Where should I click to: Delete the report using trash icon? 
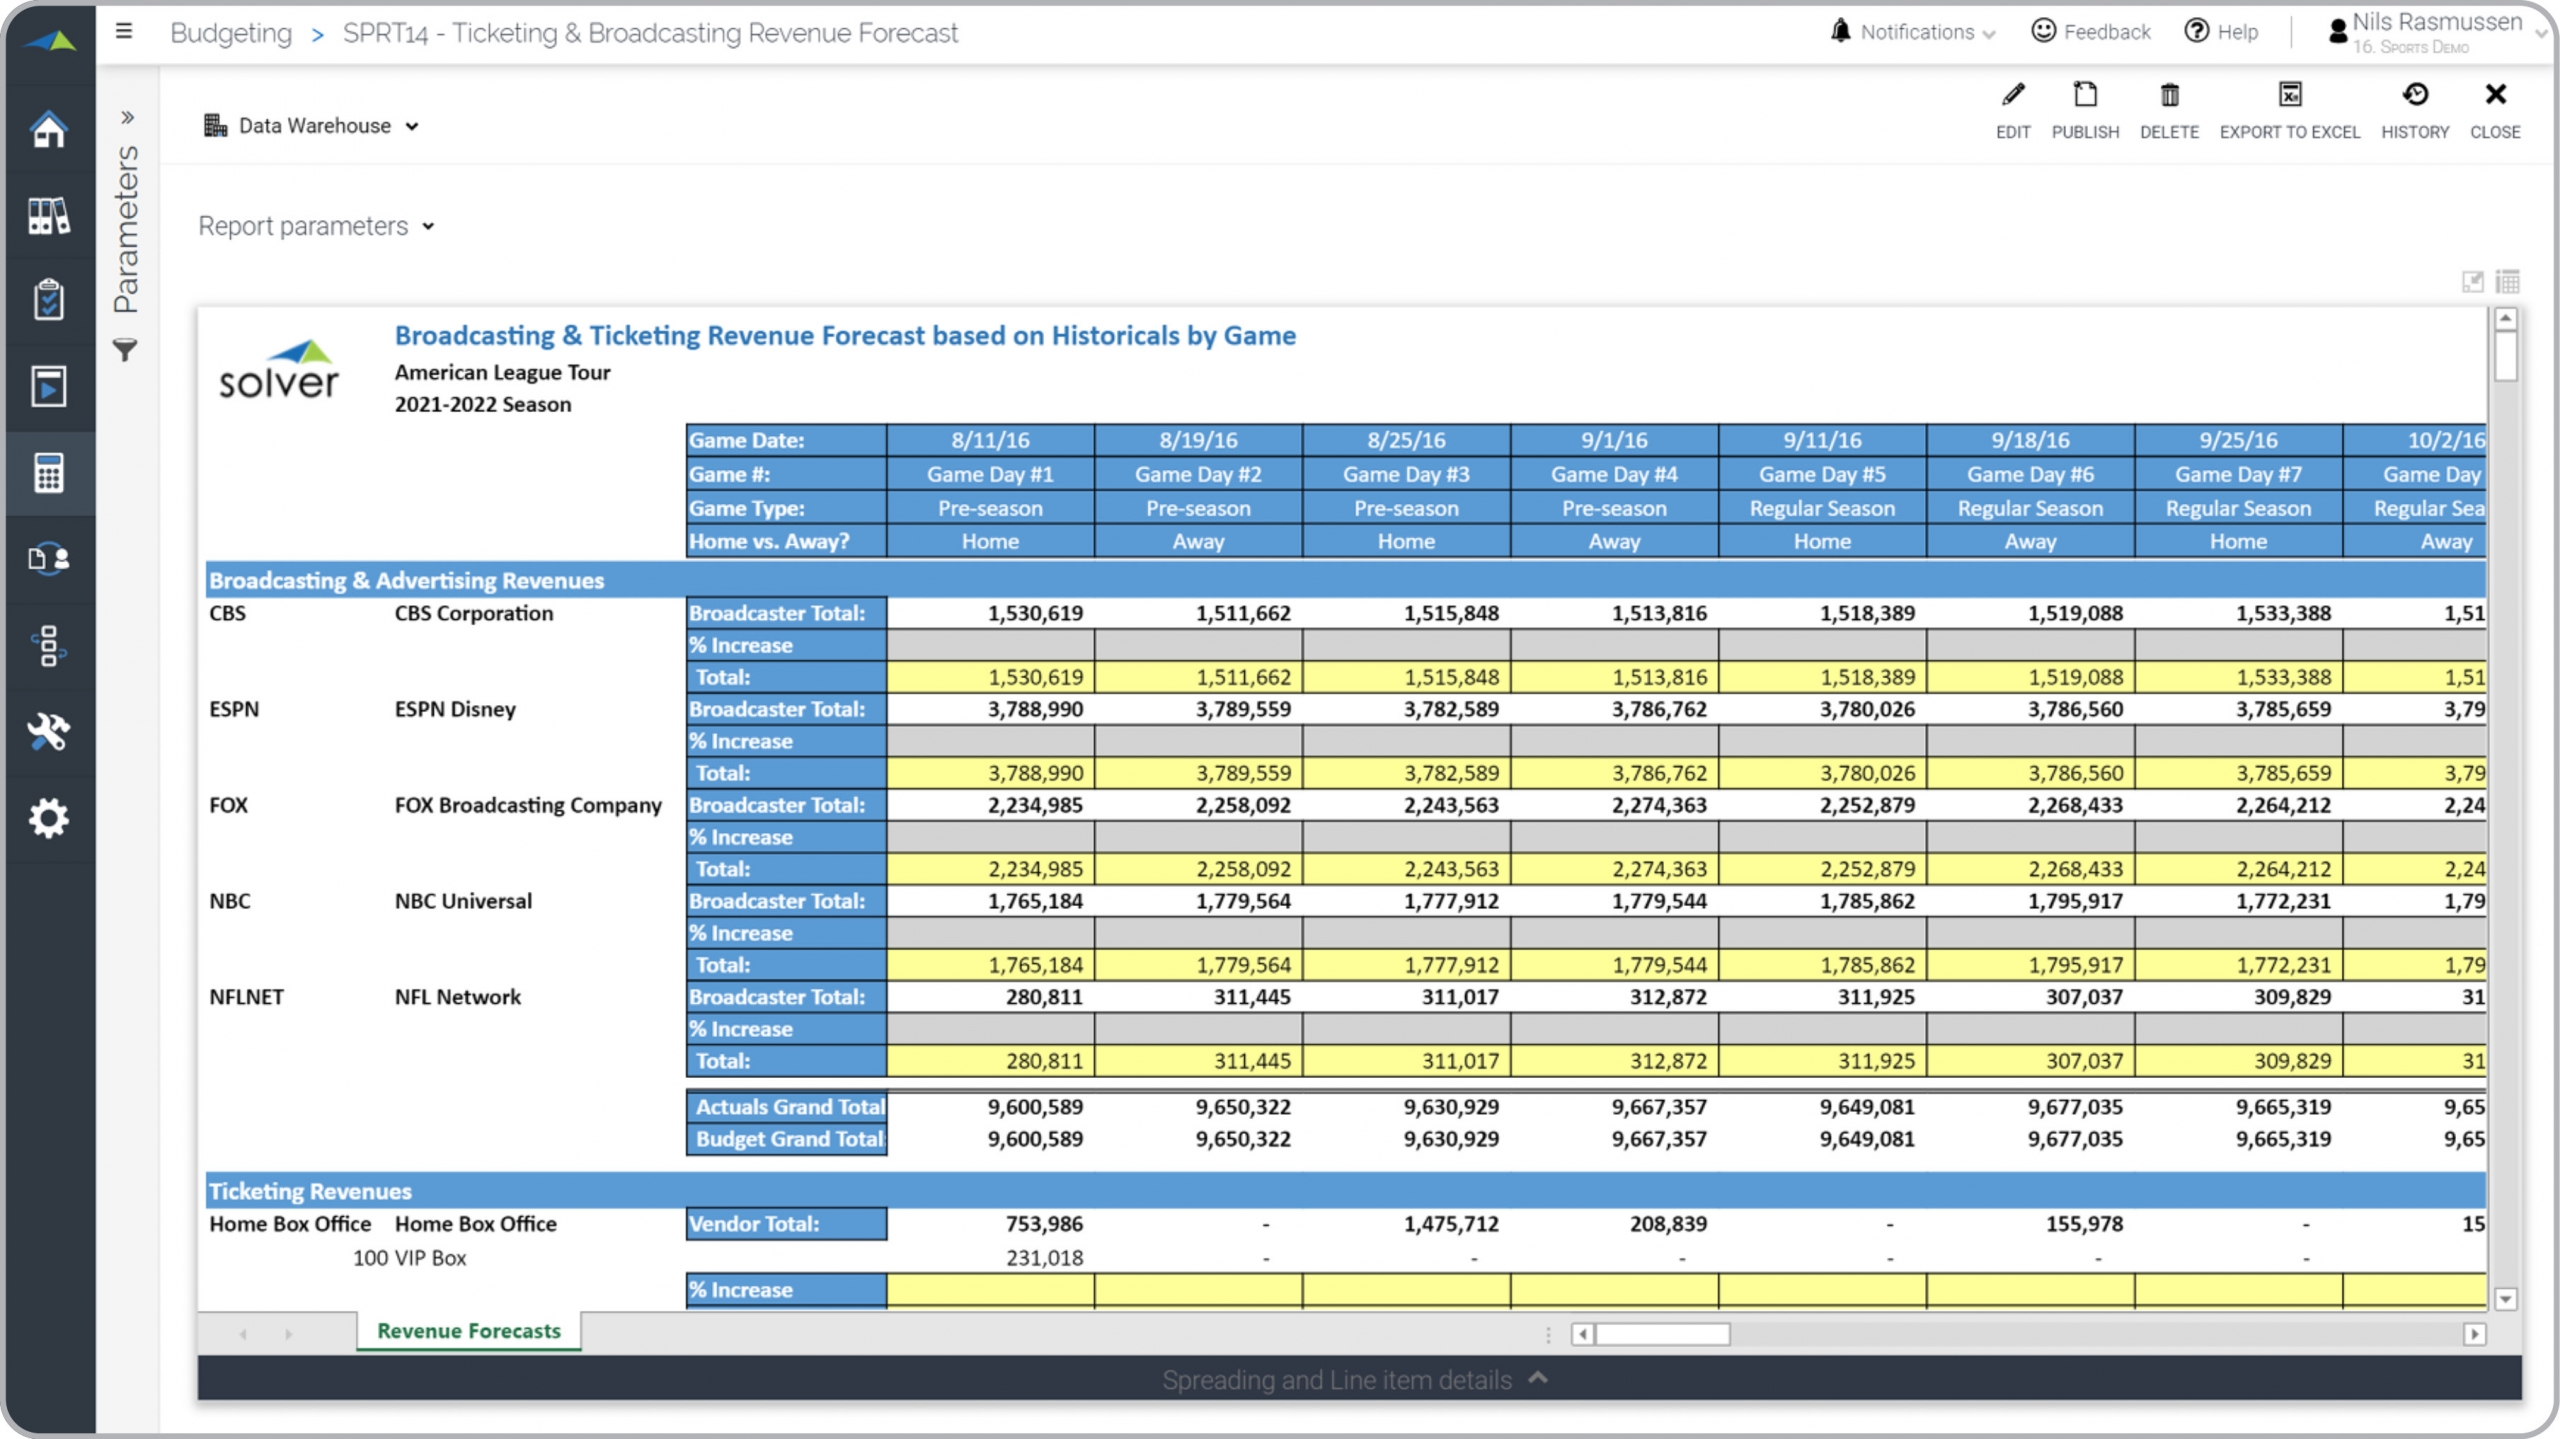(x=2169, y=96)
